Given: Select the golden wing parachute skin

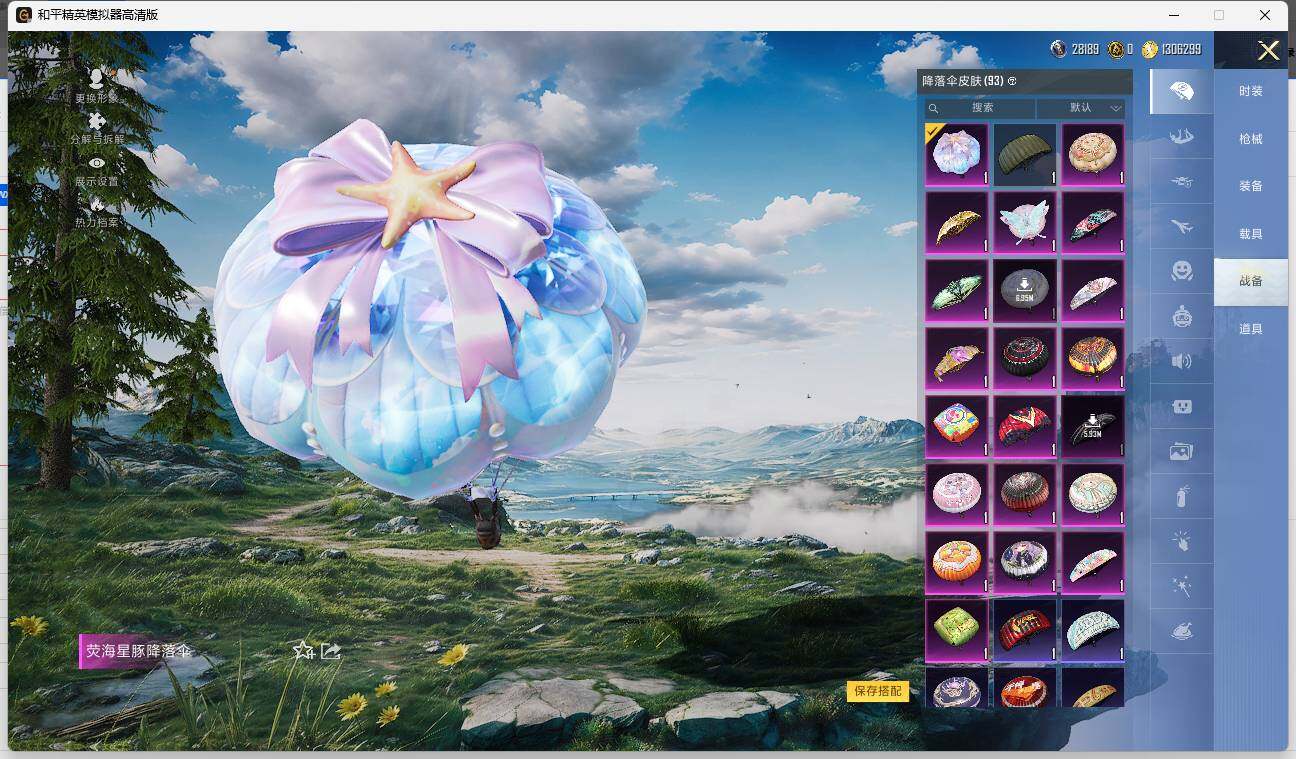Looking at the screenshot, I should point(957,223).
